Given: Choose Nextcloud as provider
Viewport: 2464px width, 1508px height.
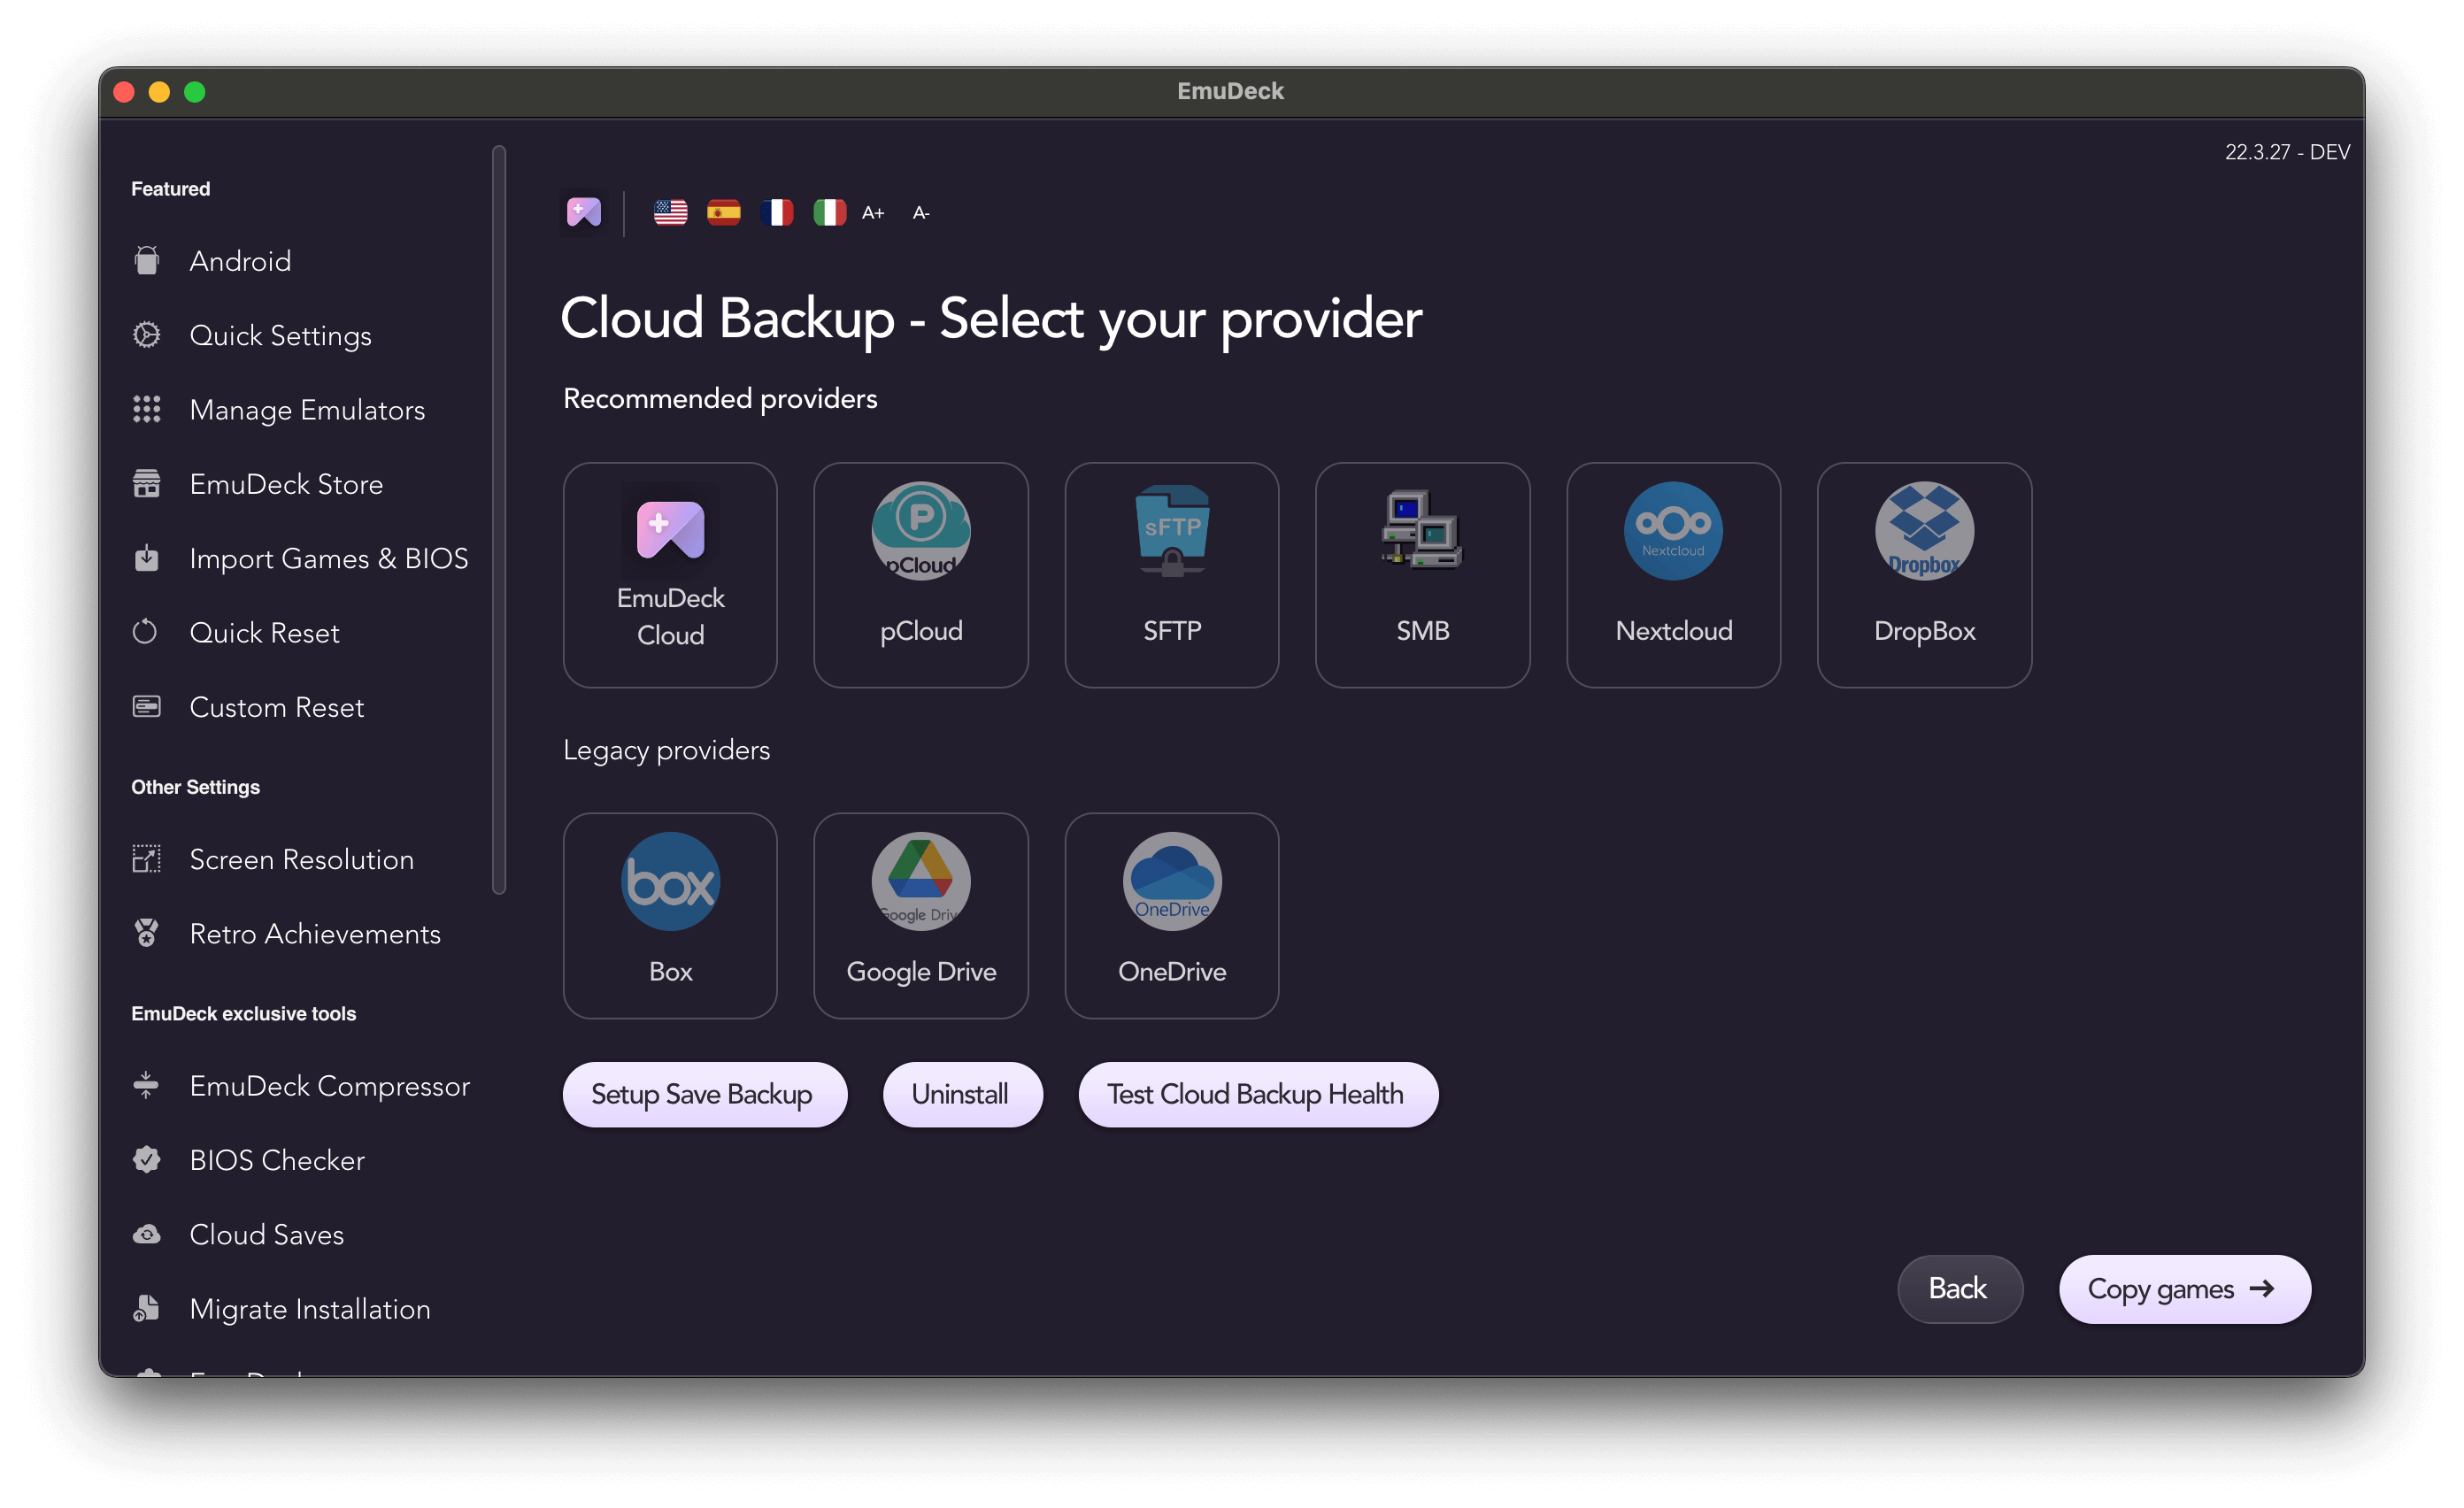Looking at the screenshot, I should 1674,575.
